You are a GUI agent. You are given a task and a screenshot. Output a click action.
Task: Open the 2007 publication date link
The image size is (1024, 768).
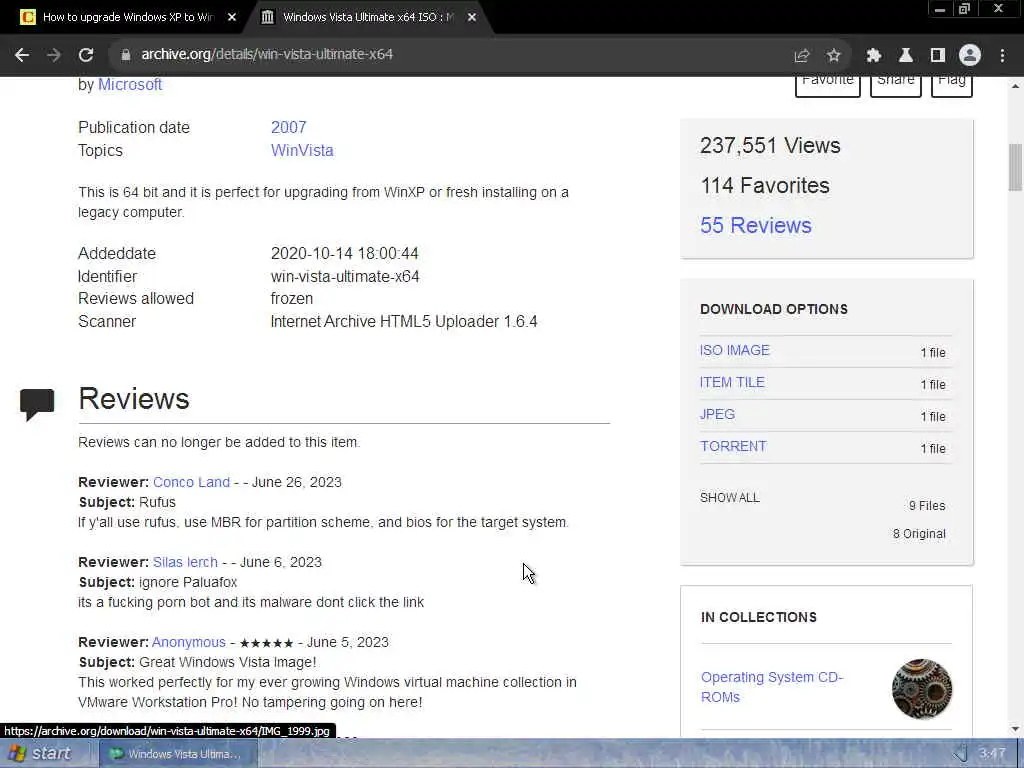(x=289, y=127)
